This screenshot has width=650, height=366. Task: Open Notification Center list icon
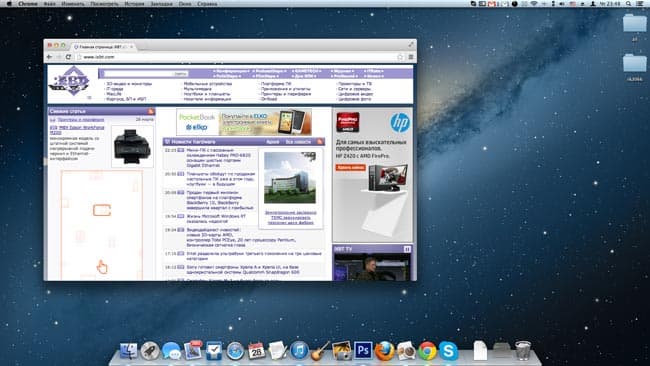[640, 4]
